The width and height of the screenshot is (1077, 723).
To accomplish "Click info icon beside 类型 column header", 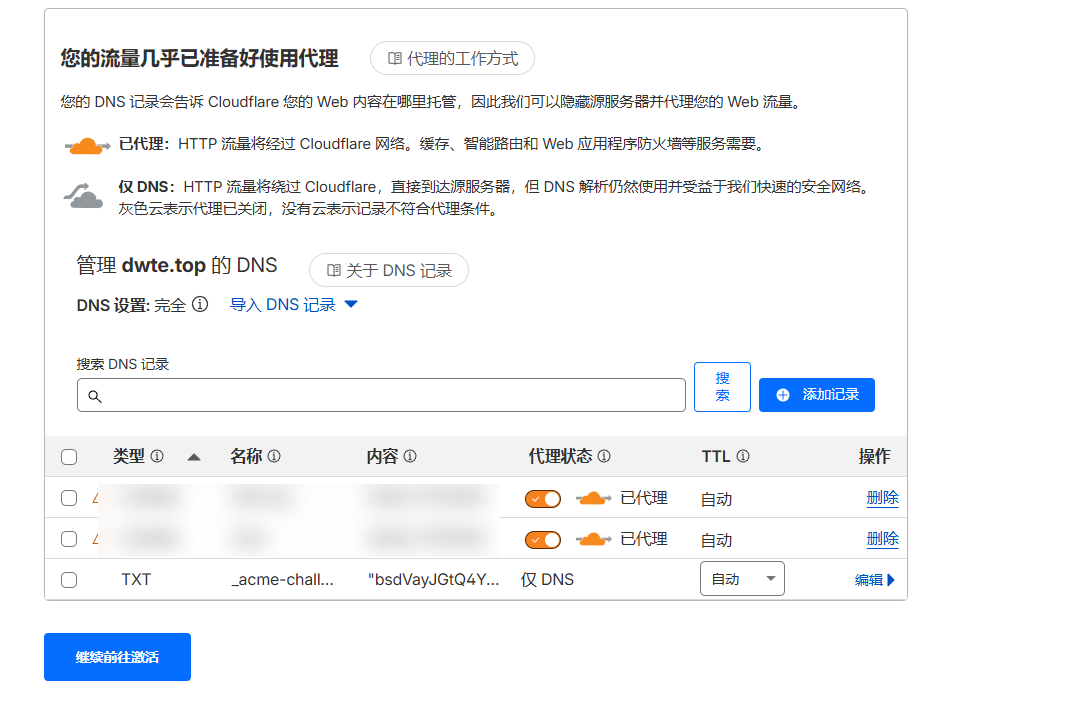I will [157, 456].
